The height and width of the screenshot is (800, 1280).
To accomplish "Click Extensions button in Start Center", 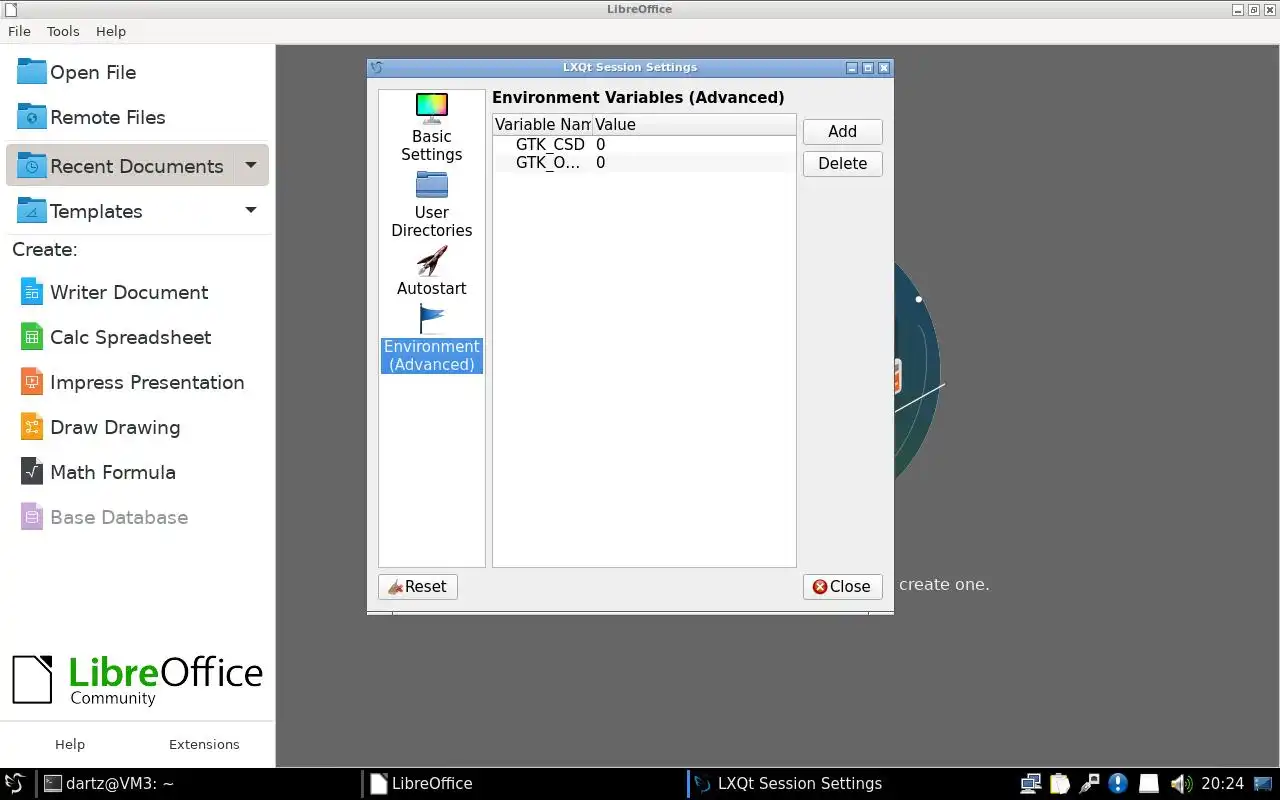I will pyautogui.click(x=204, y=744).
